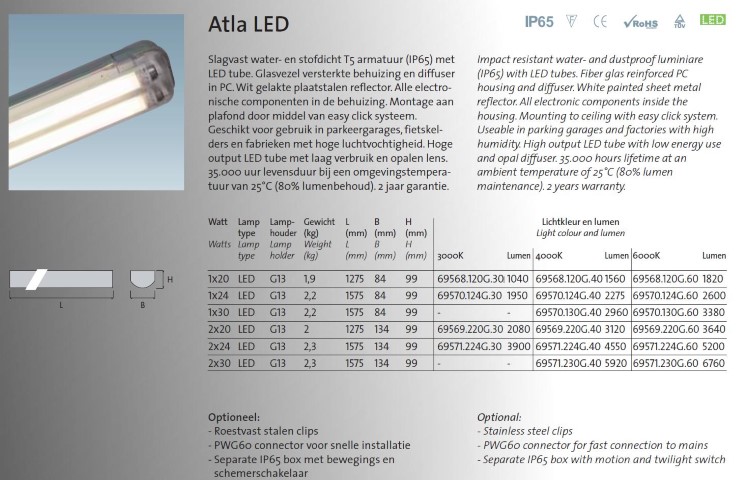The height and width of the screenshot is (480, 742).
Task: Click the 2x24 wattage cell
Action: [219, 347]
